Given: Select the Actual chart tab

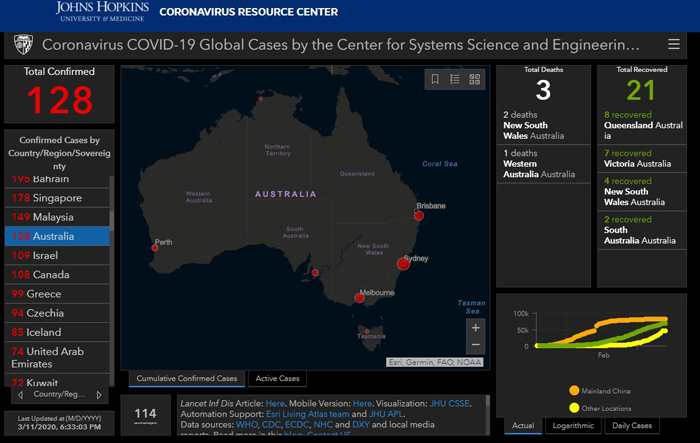Looking at the screenshot, I should point(523,426).
